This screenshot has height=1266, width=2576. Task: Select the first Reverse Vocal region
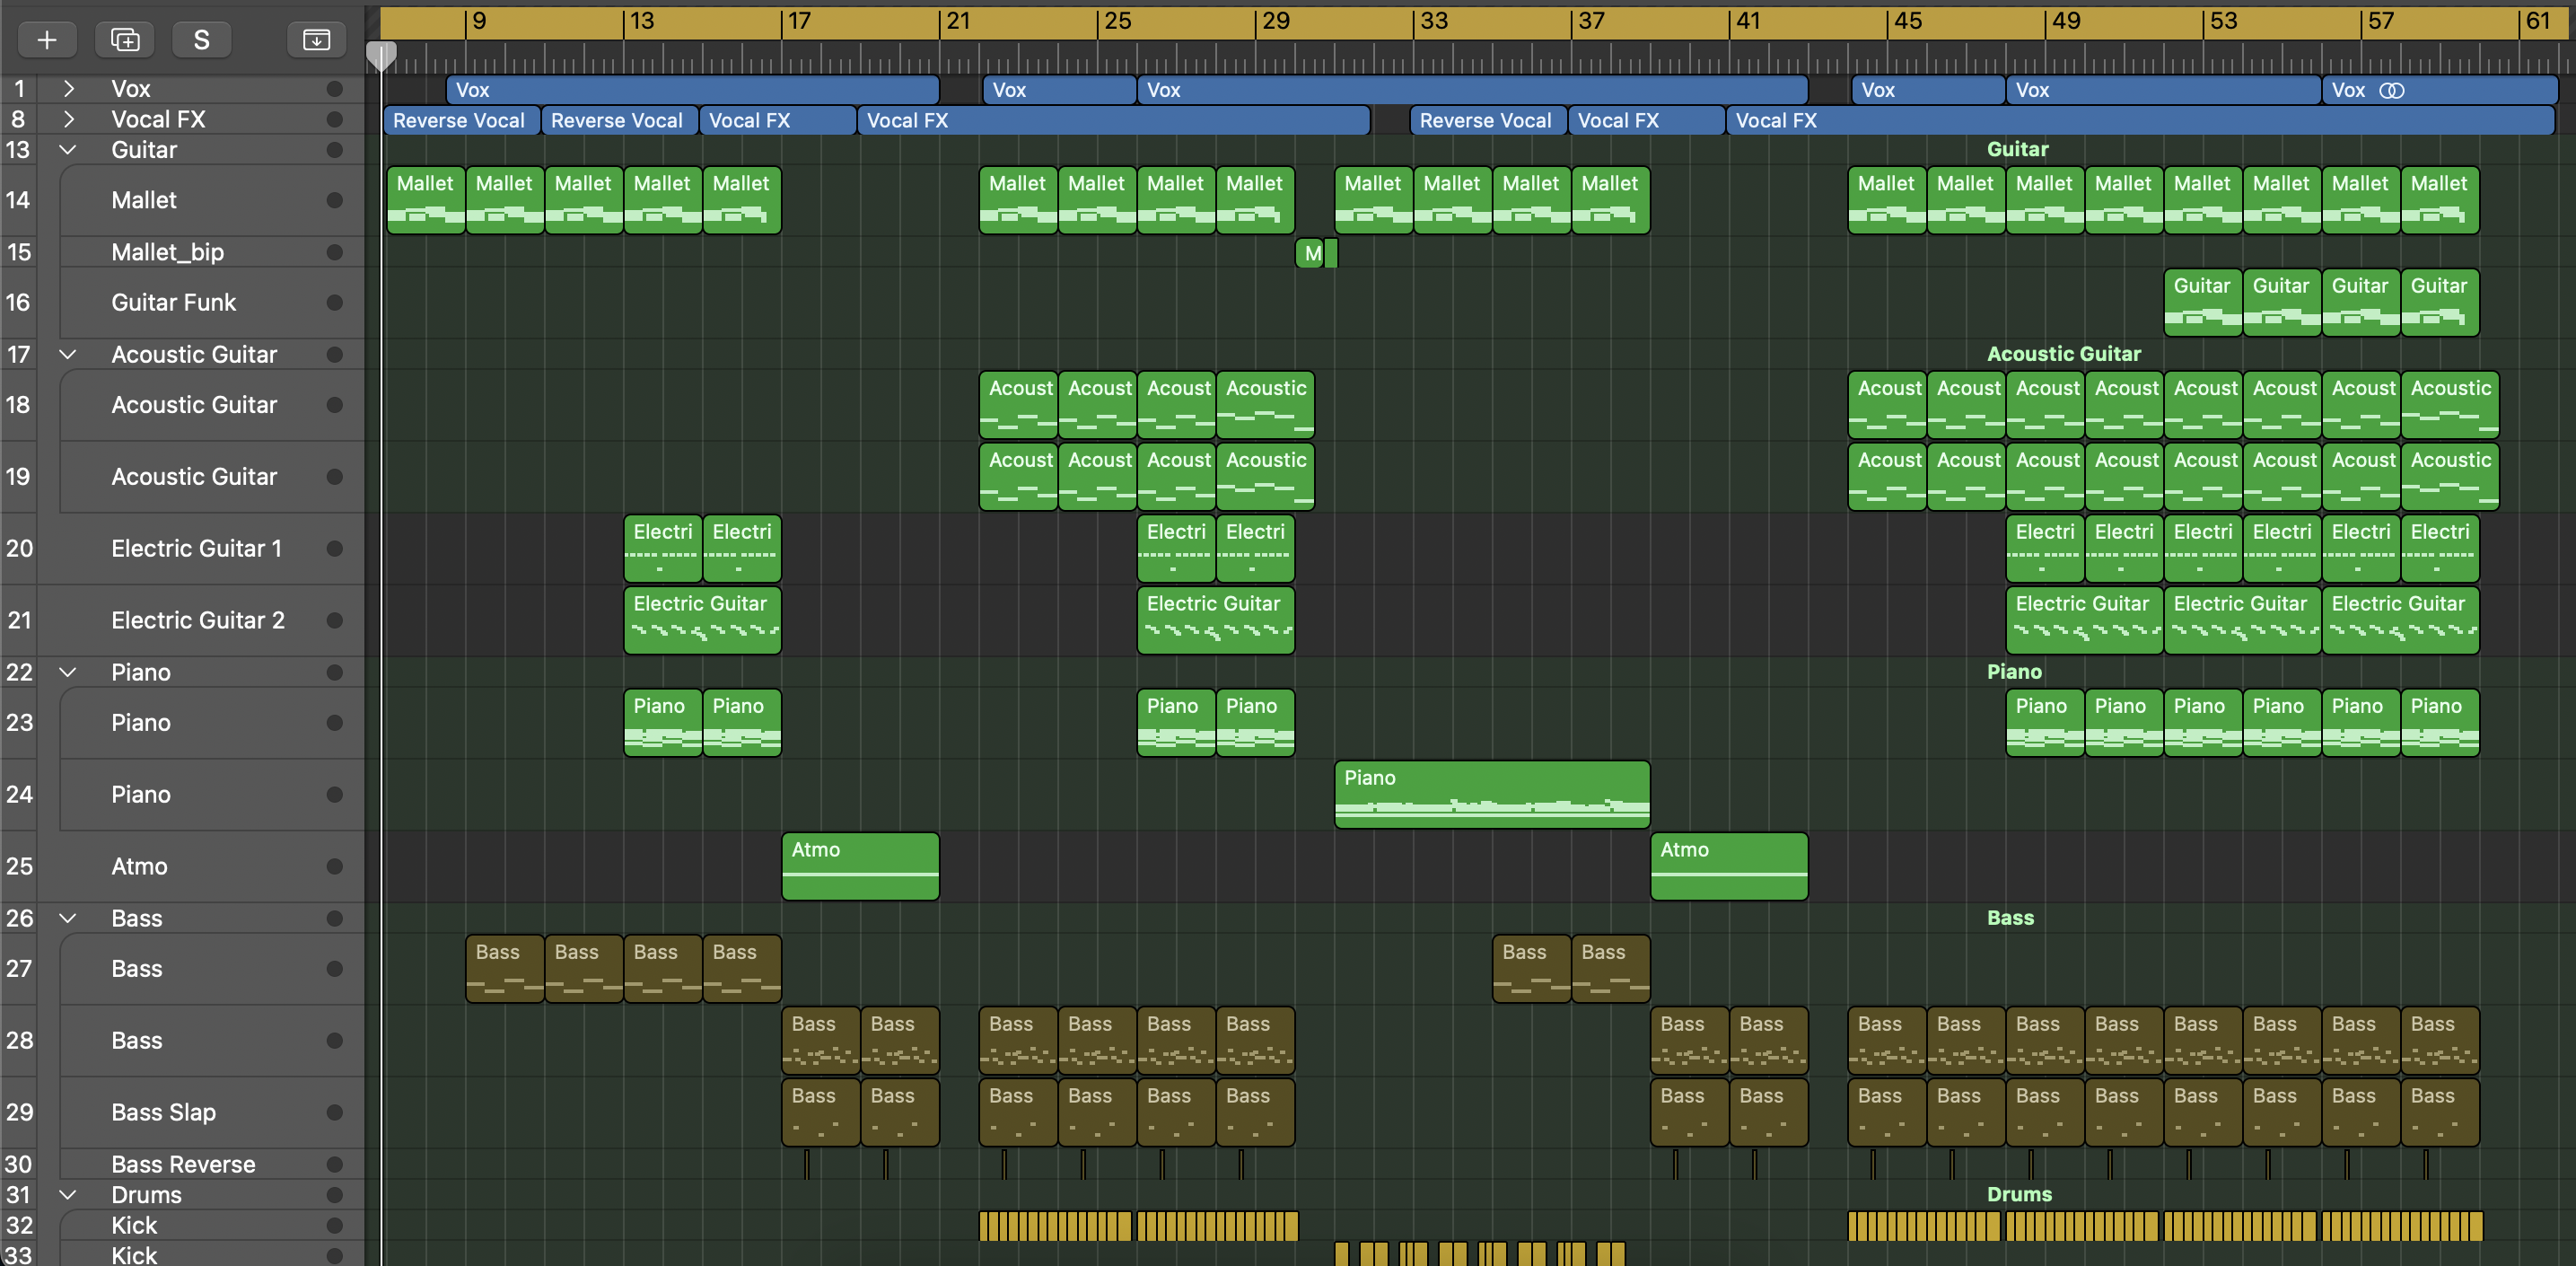coord(461,120)
